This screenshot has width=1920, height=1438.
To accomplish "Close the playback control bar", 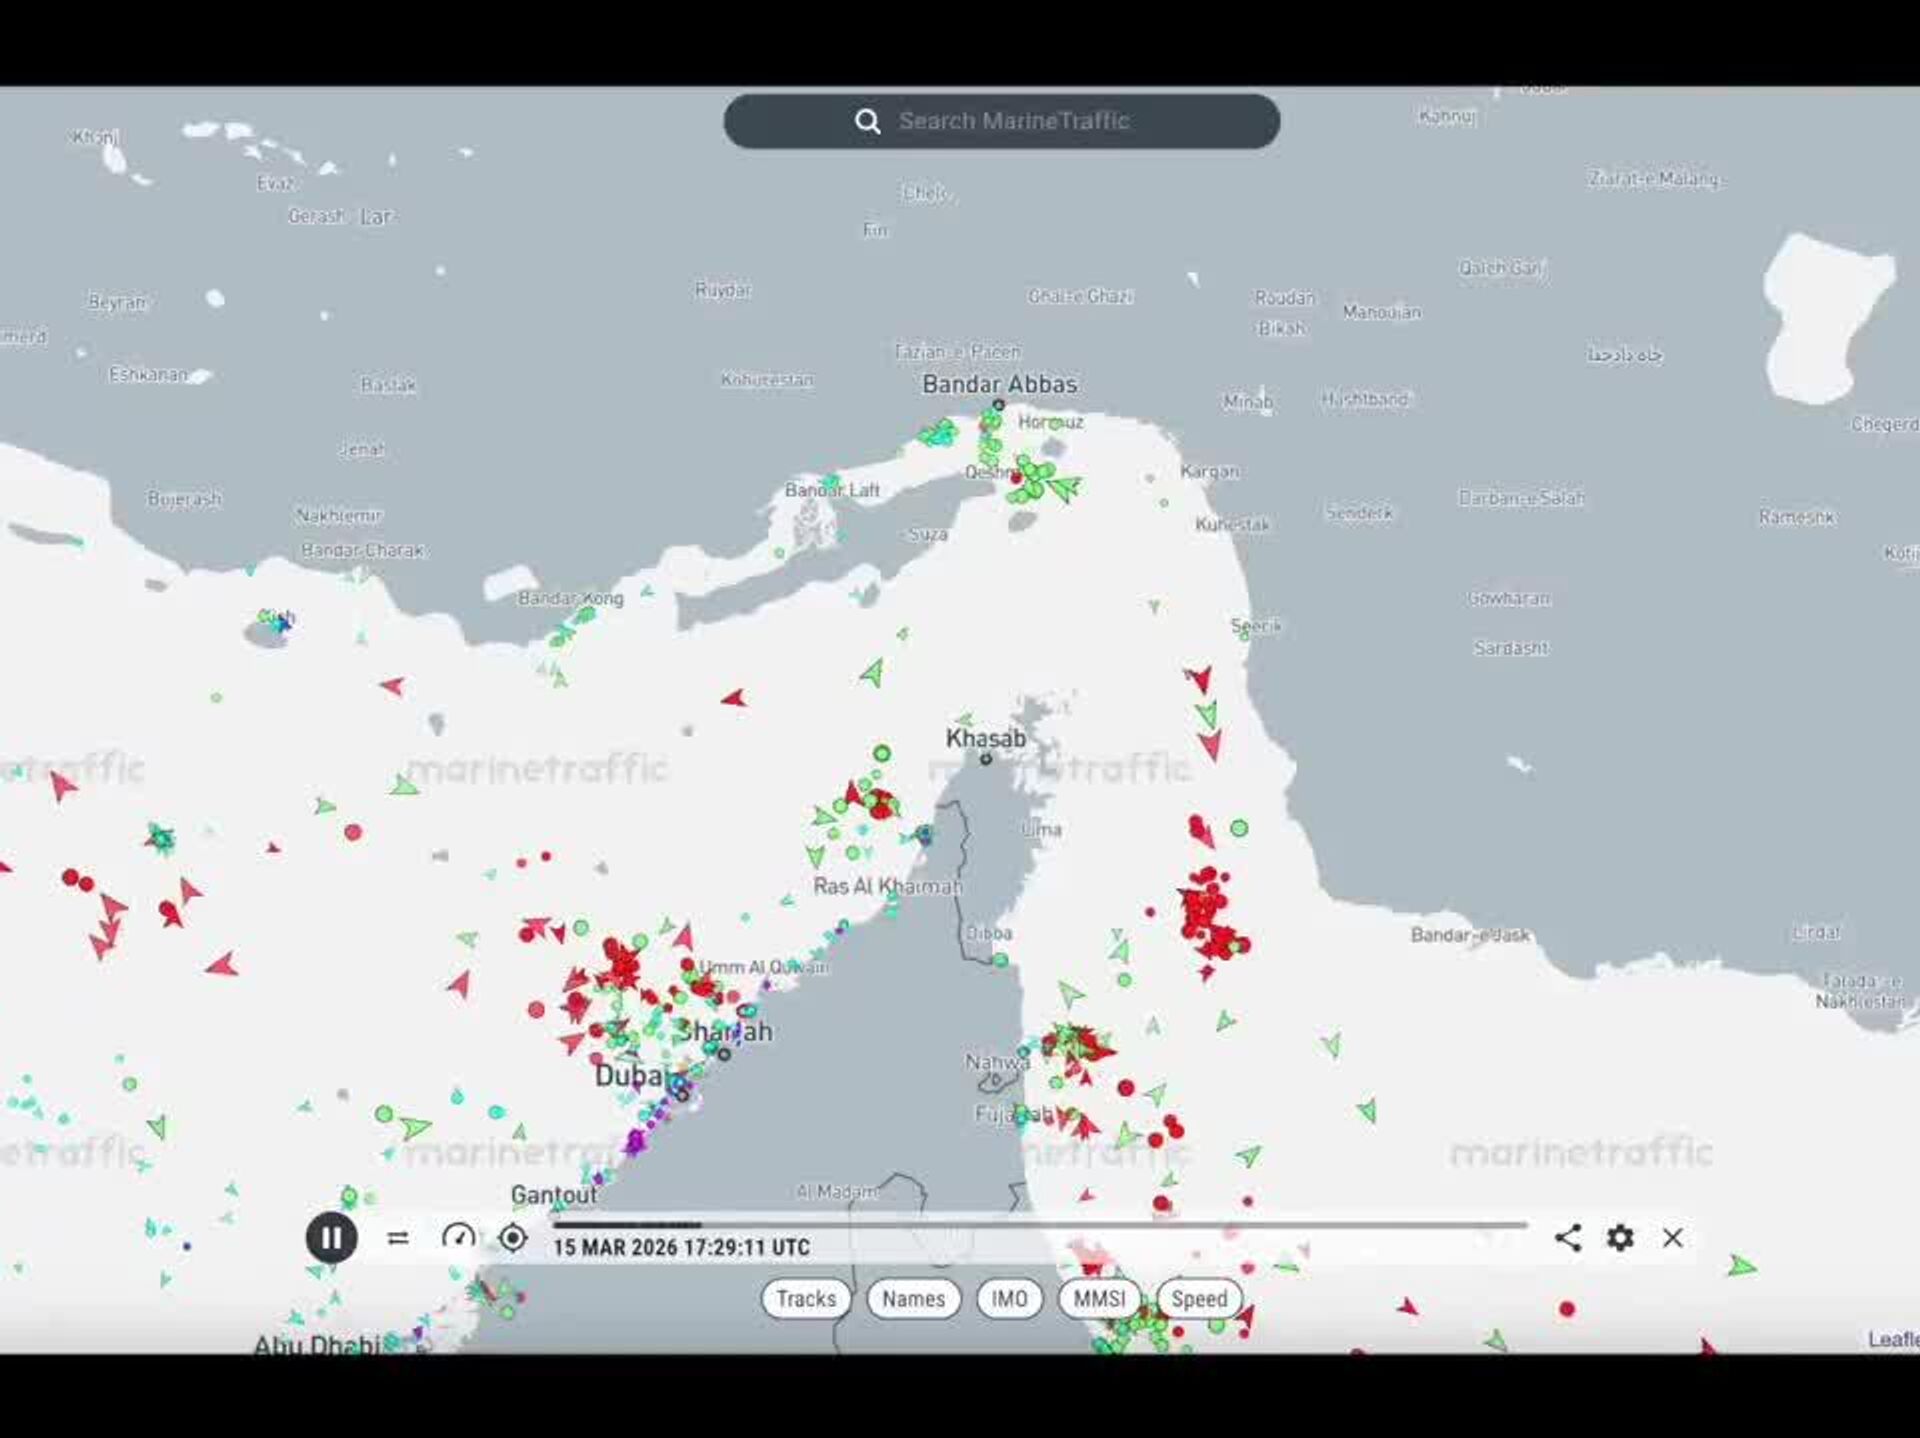I will [1672, 1238].
